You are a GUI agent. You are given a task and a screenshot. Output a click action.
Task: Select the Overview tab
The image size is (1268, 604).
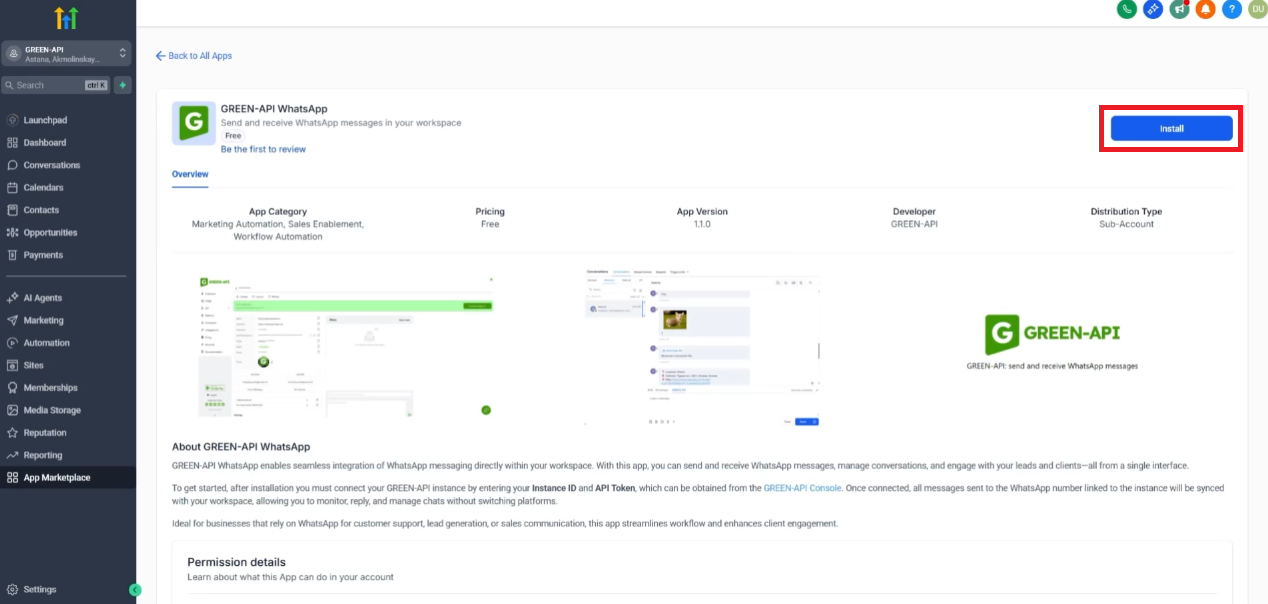point(190,174)
